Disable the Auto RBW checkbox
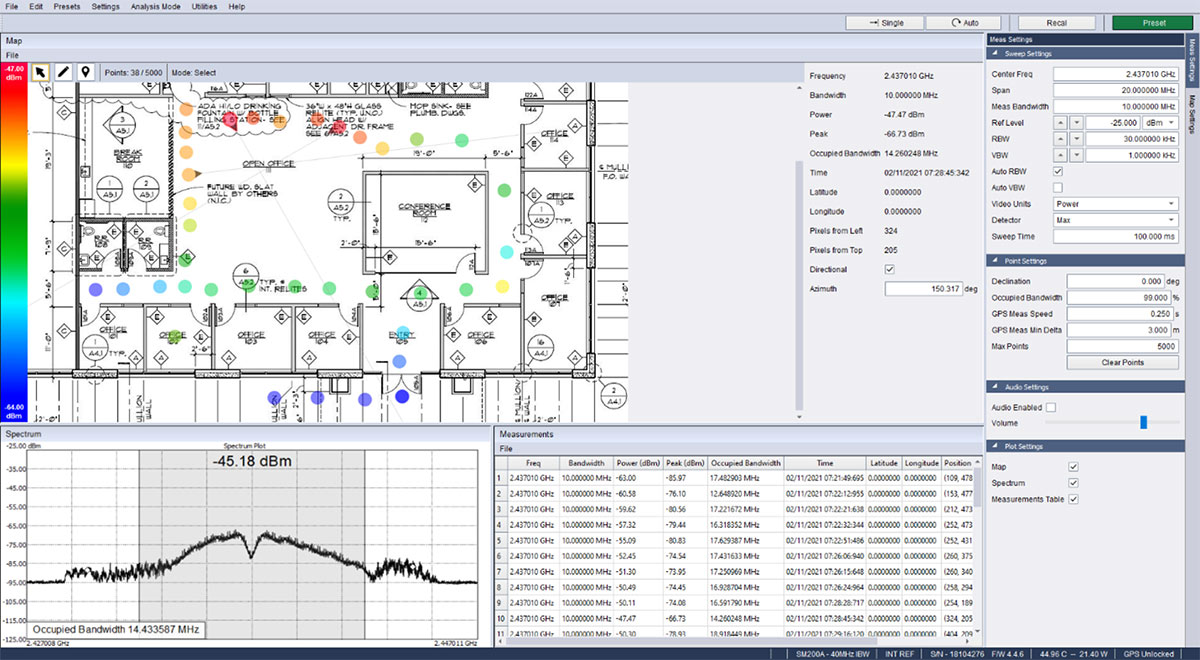This screenshot has height=660, width=1200. 1058,171
